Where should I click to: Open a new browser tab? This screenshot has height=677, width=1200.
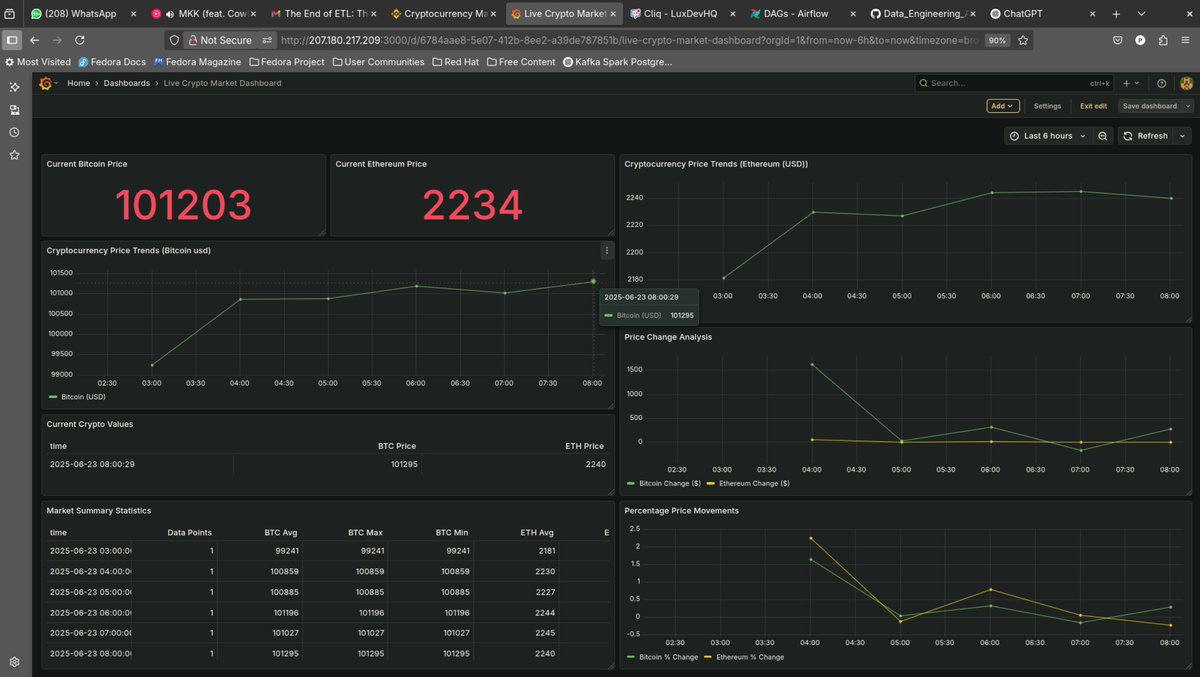click(1115, 14)
